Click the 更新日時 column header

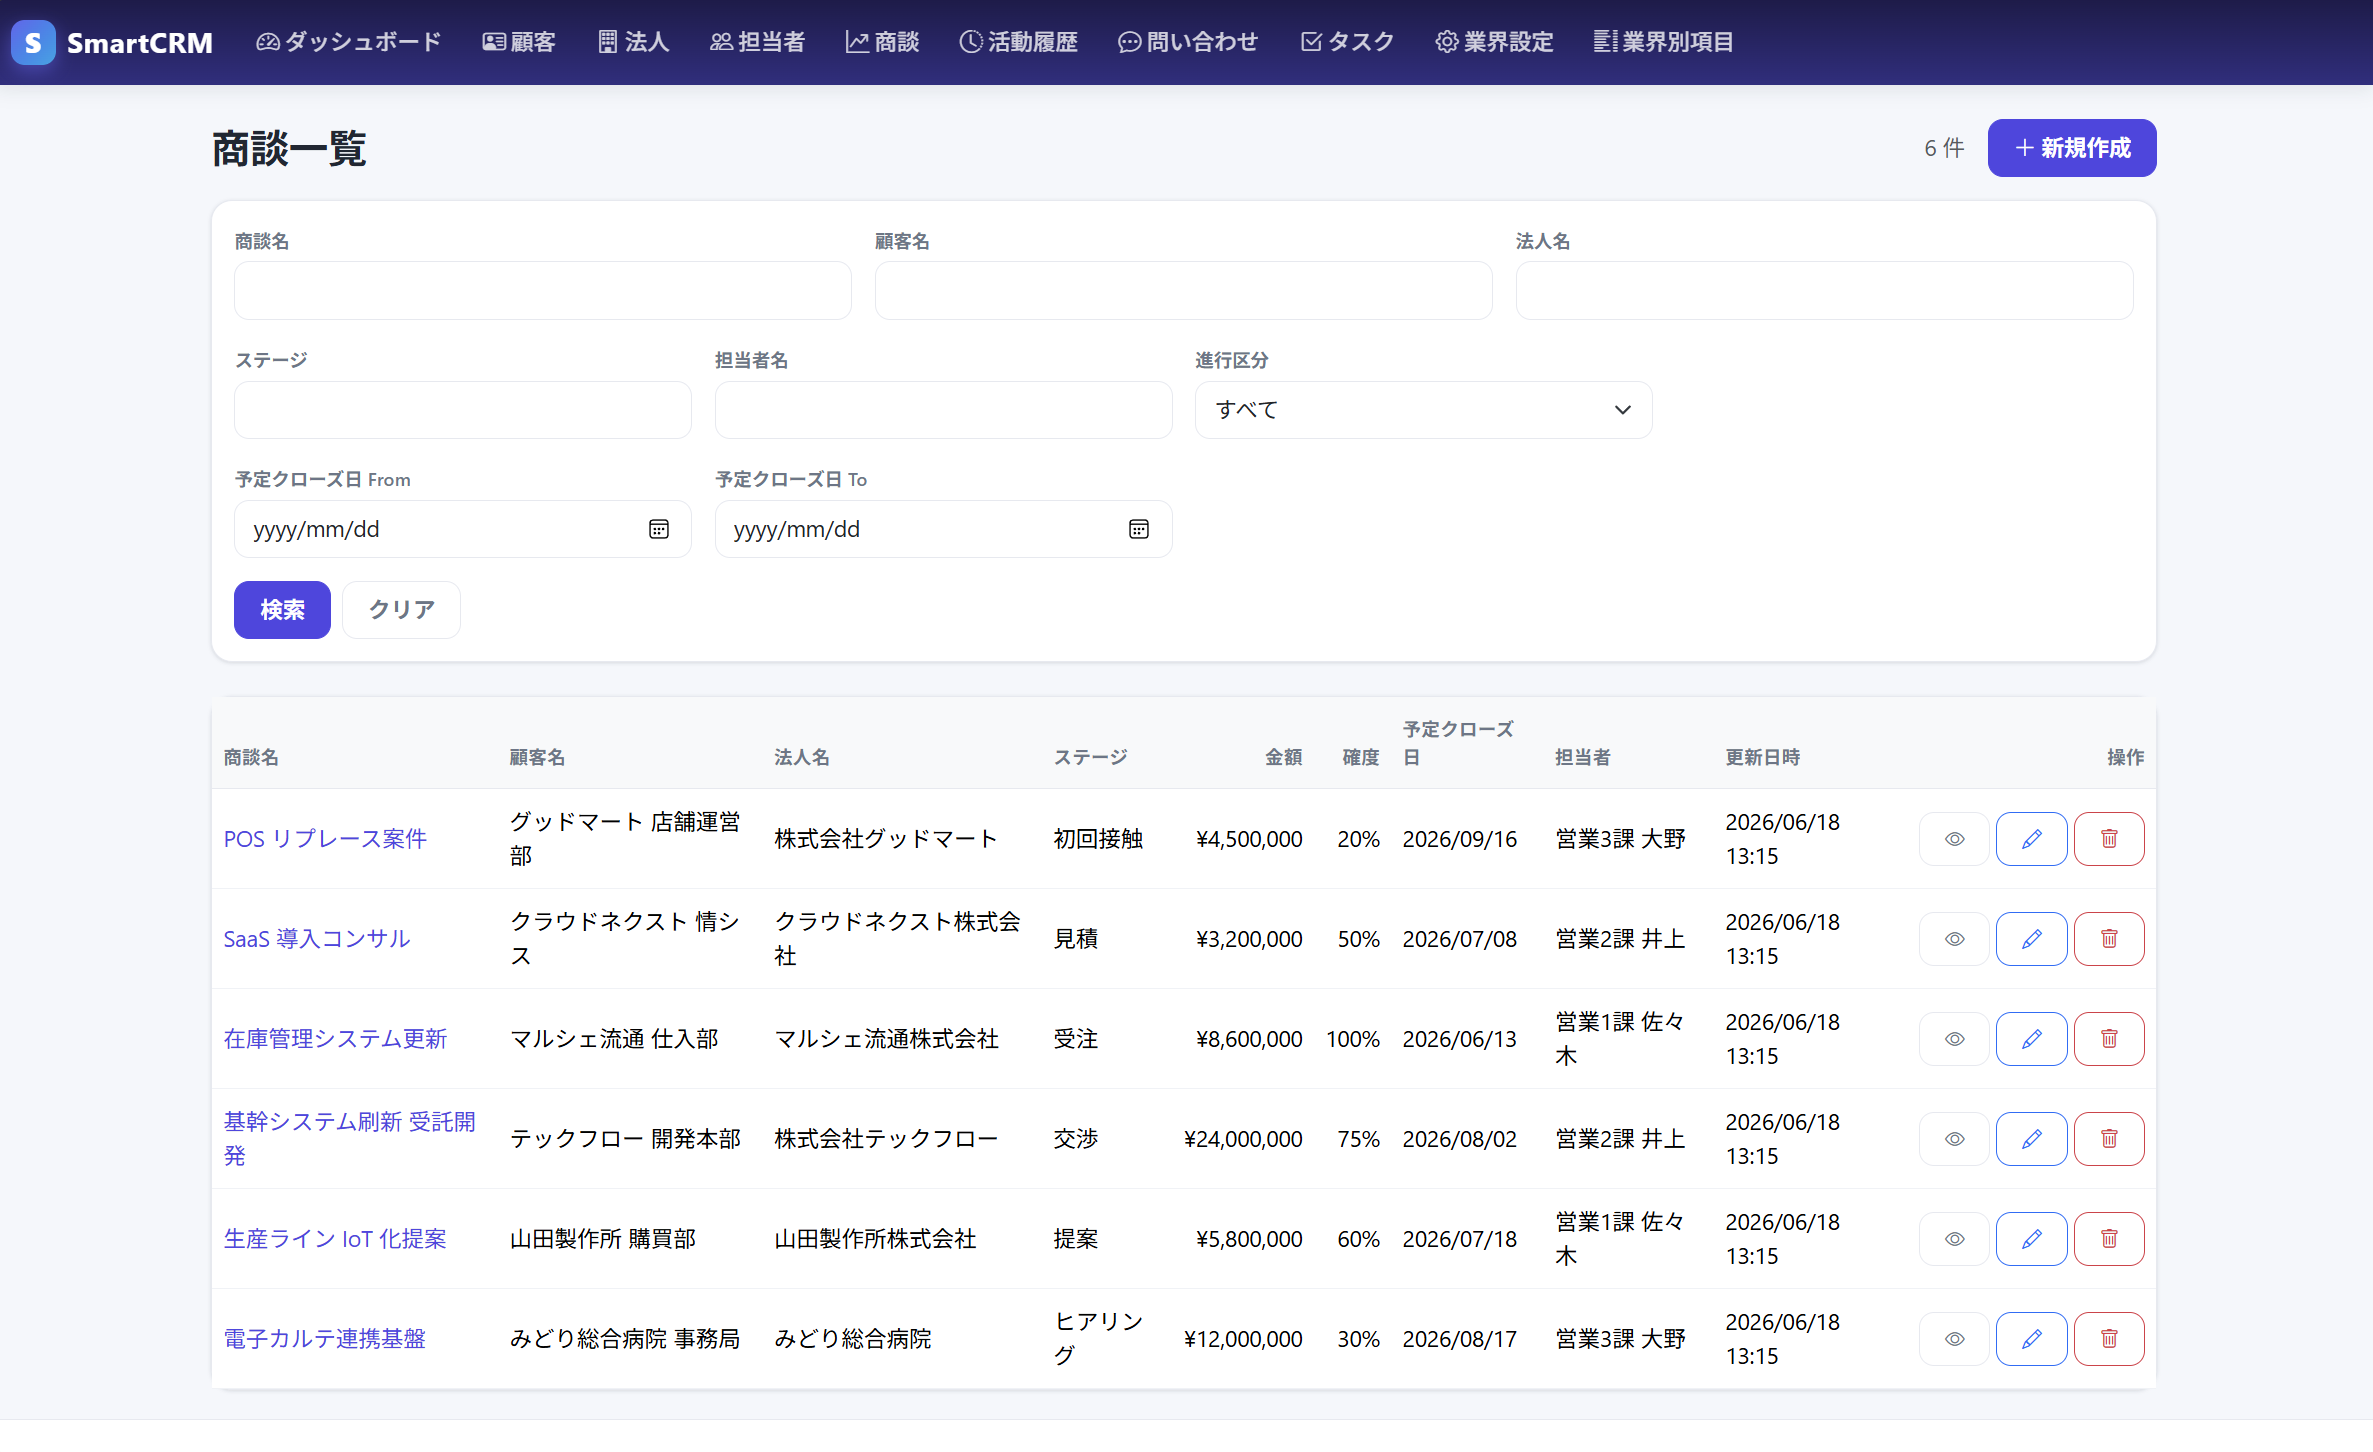(x=1762, y=757)
